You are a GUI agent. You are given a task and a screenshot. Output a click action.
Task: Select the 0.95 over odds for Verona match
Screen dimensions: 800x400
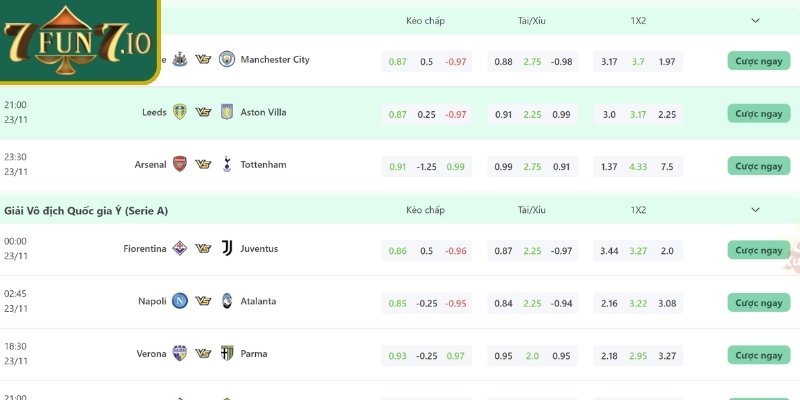[x=504, y=355]
